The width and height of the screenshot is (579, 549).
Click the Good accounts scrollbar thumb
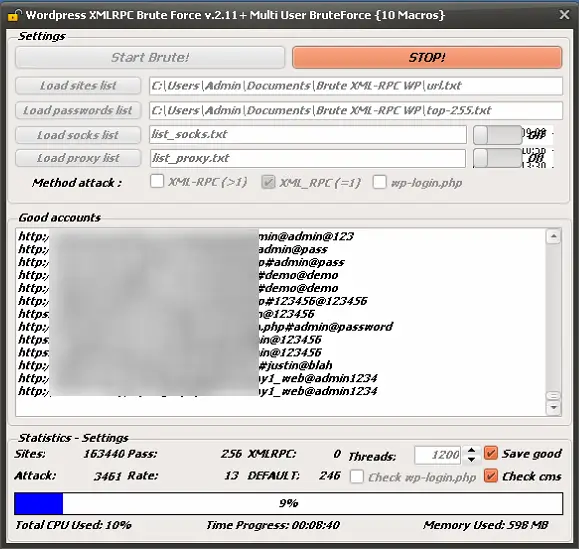[x=554, y=395]
